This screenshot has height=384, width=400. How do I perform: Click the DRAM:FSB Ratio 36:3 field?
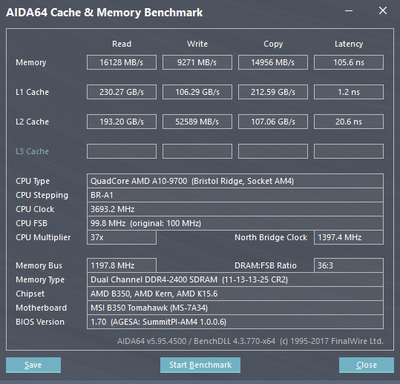point(349,265)
